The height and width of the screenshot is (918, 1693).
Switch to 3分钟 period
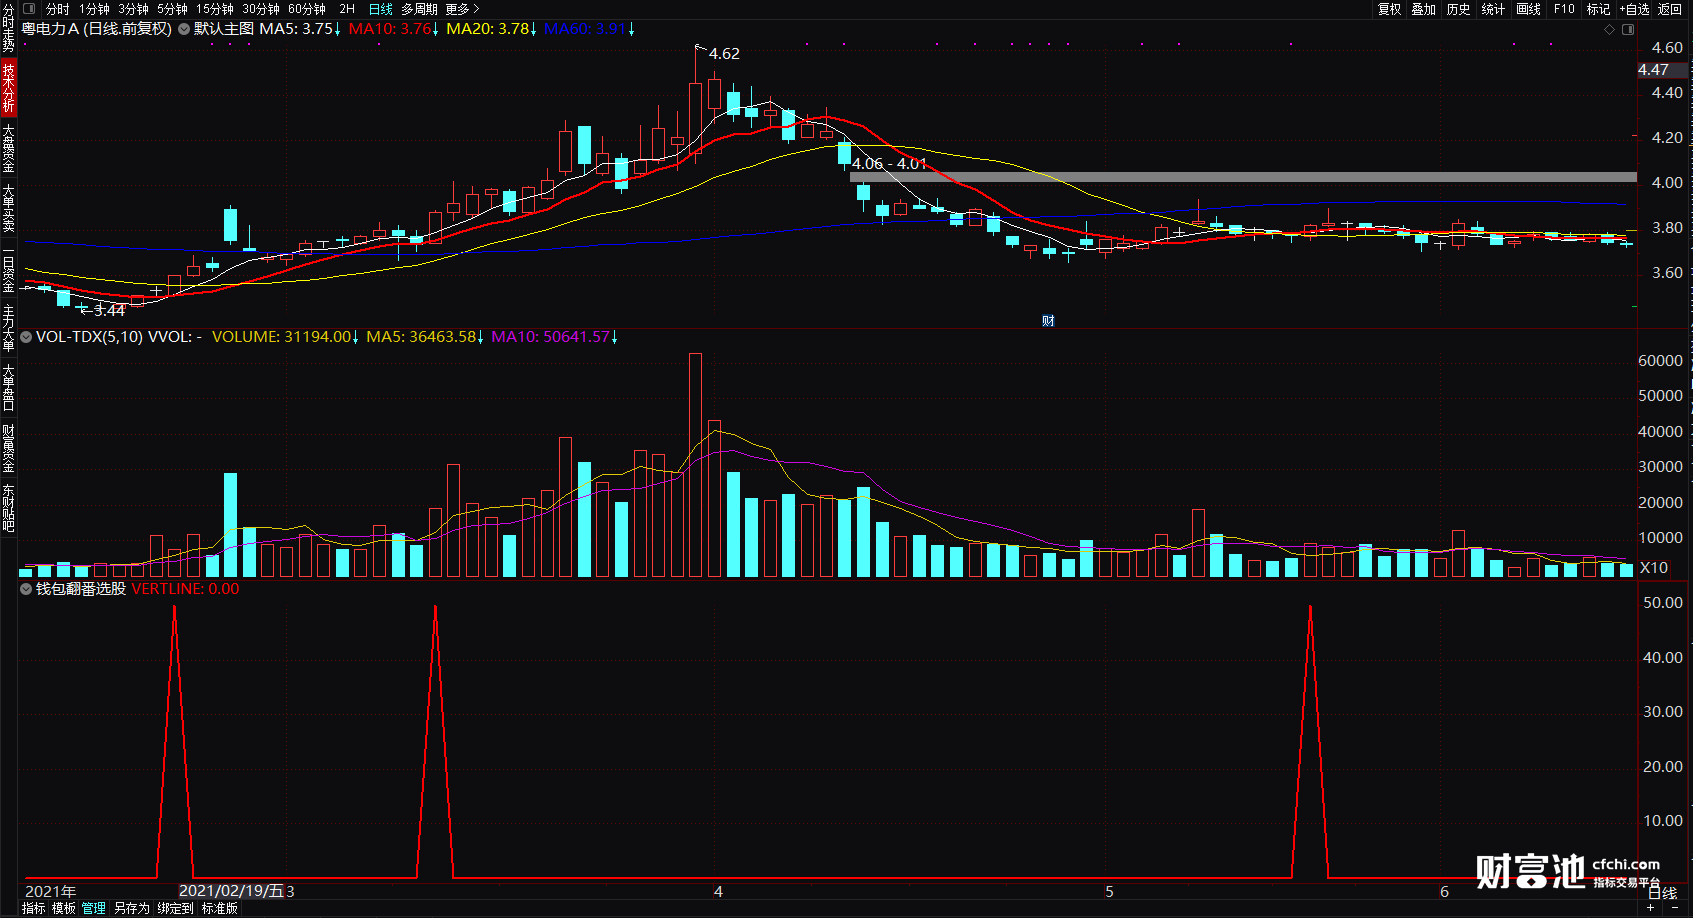[x=133, y=9]
